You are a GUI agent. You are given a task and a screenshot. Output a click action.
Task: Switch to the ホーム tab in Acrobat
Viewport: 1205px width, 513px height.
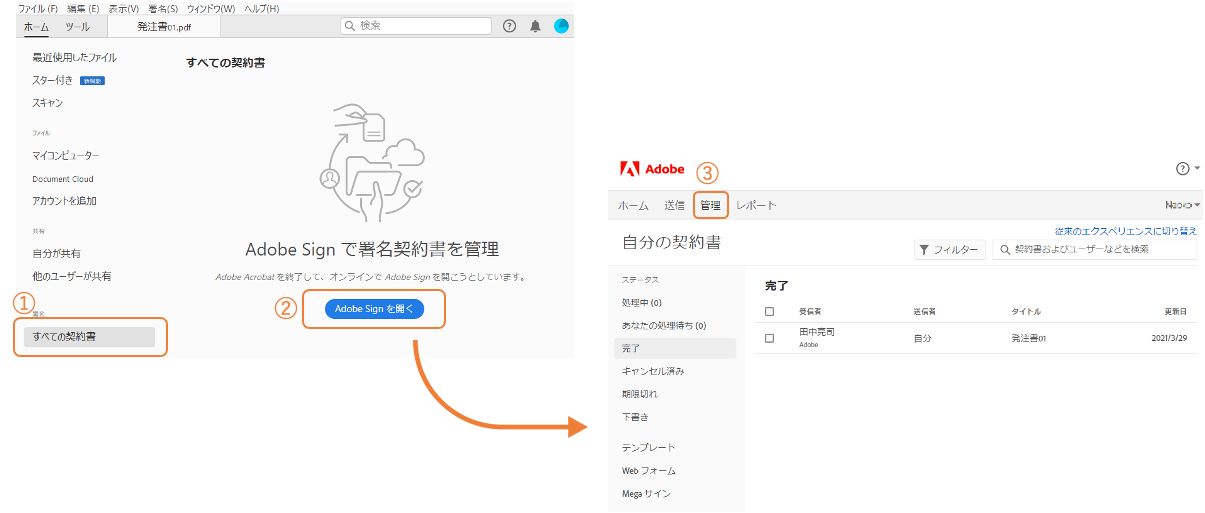pos(36,26)
